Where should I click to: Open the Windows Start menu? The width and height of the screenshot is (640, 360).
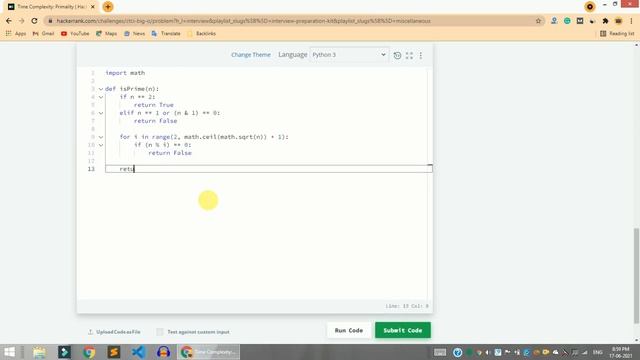(9, 352)
